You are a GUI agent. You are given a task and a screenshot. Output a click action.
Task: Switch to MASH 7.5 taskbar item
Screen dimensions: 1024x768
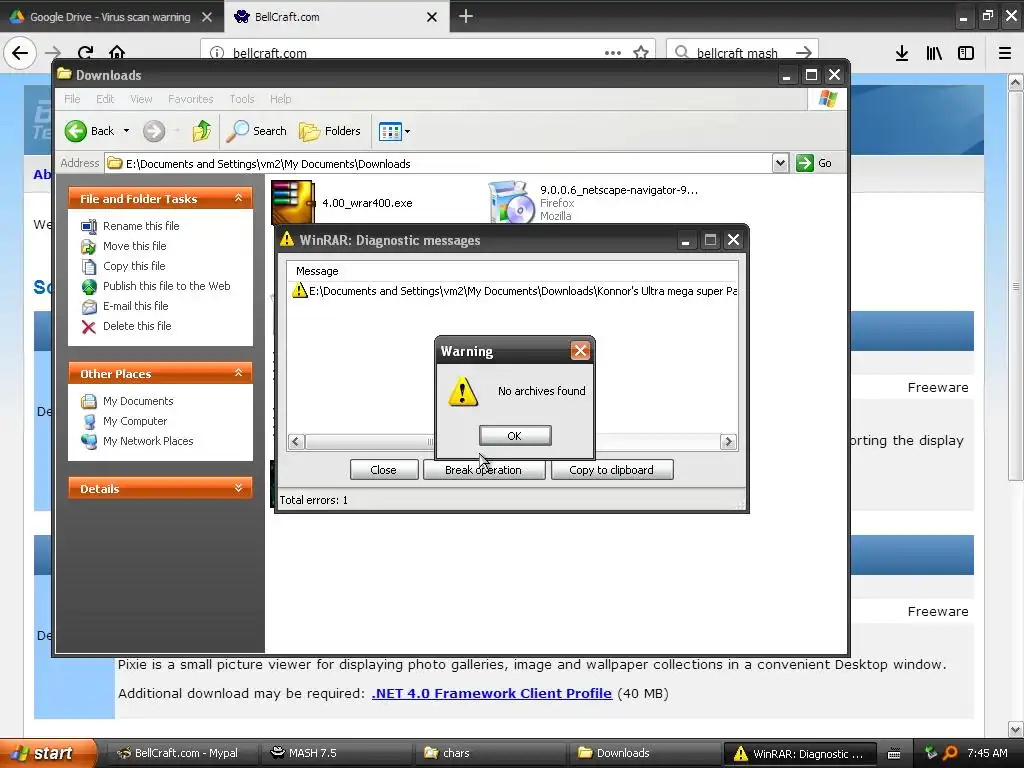(x=335, y=753)
